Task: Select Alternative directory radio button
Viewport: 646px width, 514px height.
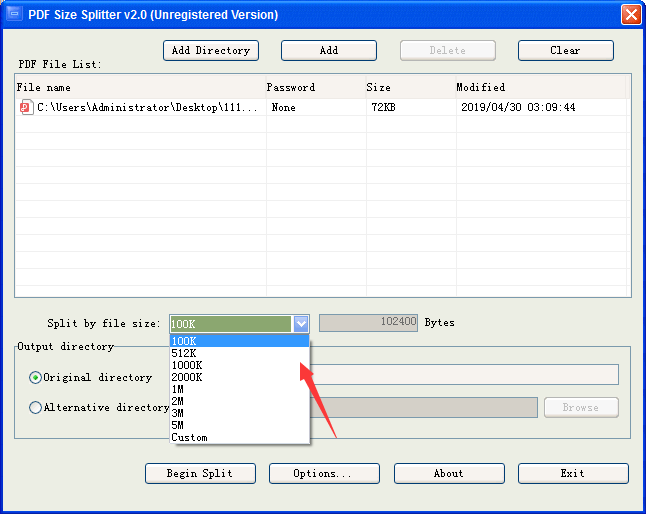Action: click(35, 407)
